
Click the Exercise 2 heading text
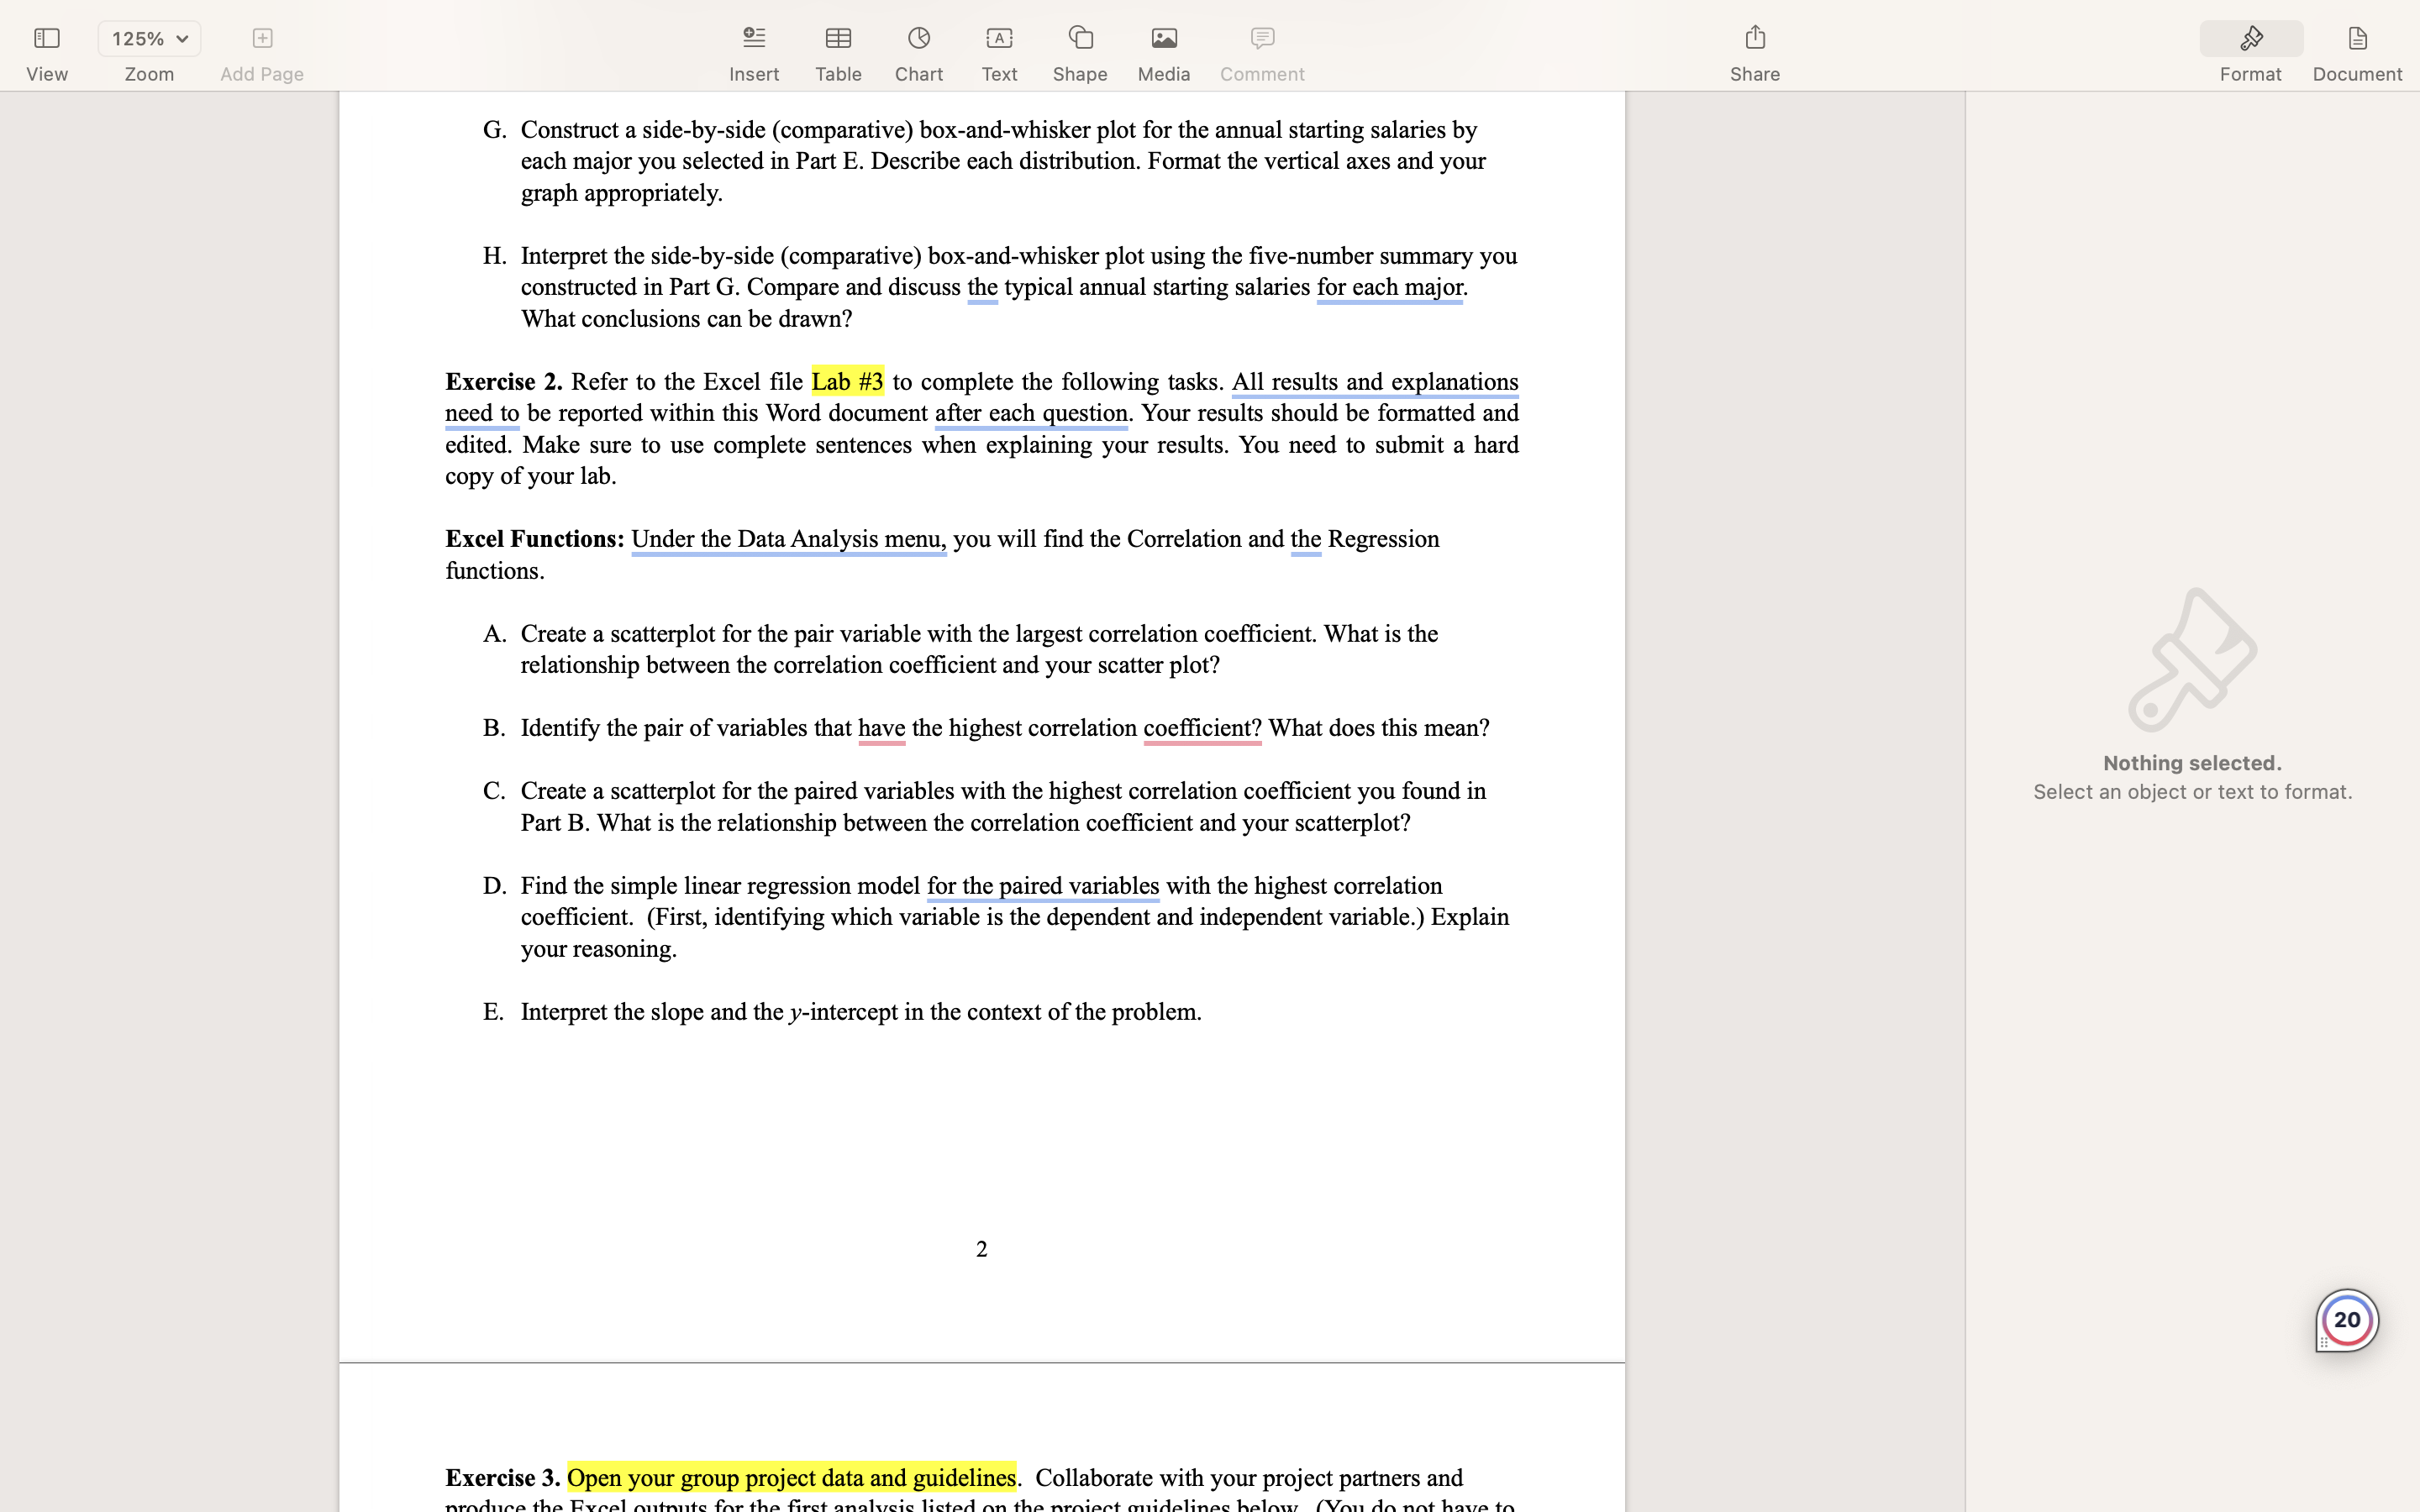coord(503,382)
